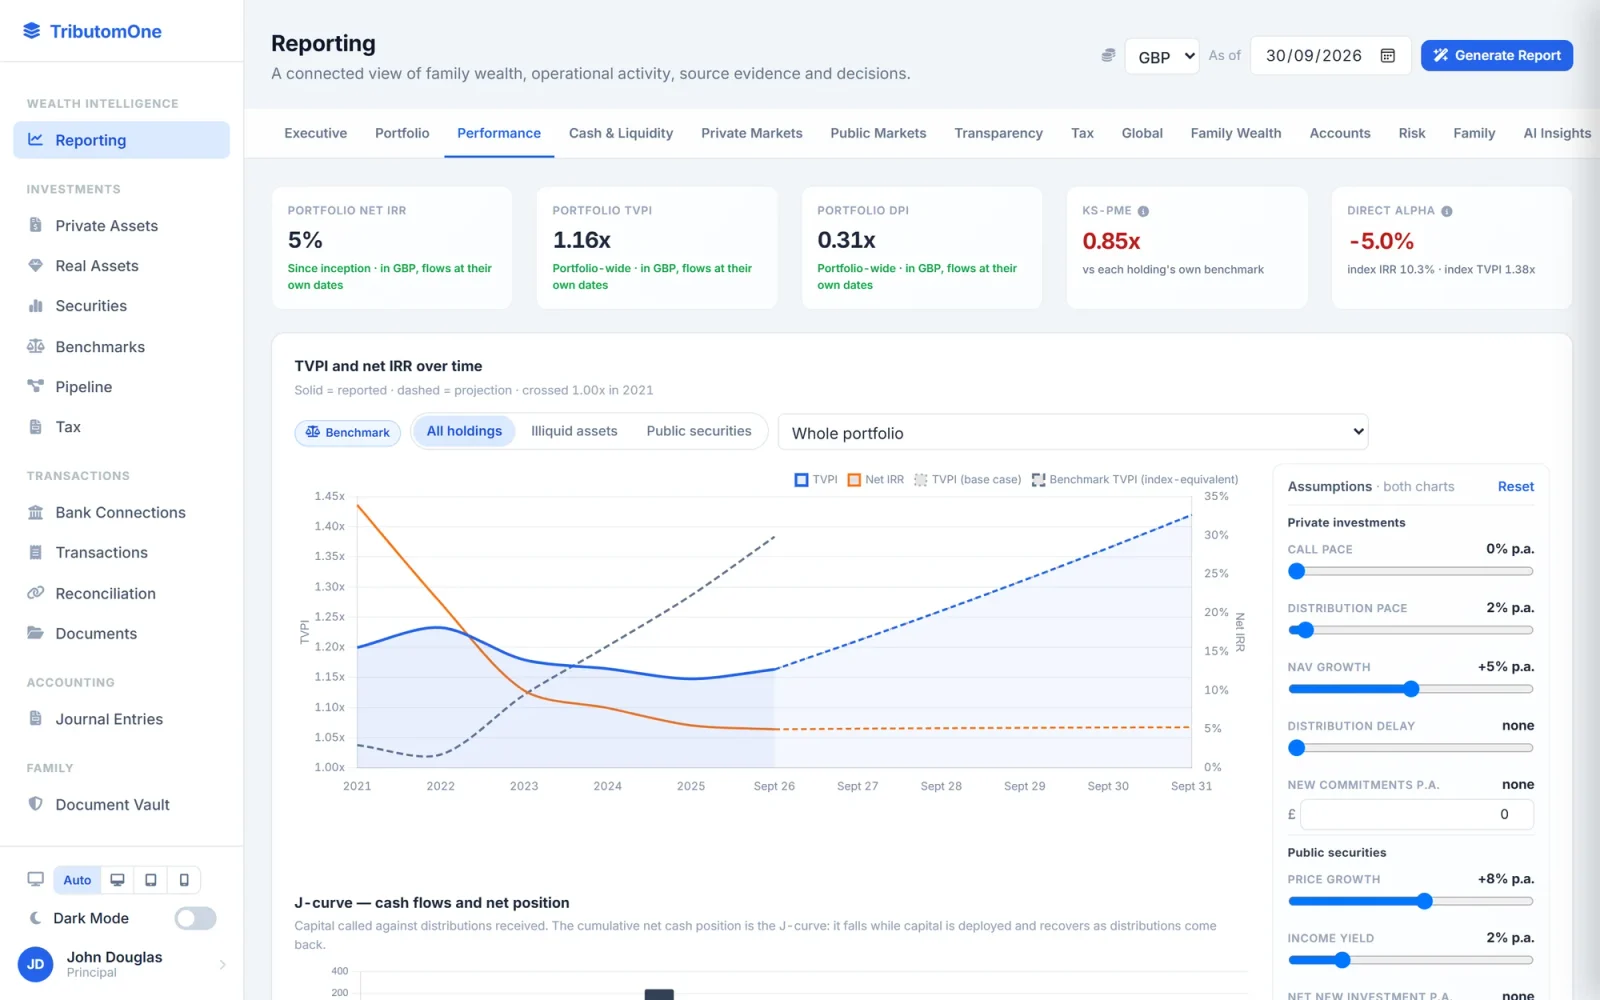The image size is (1600, 1000).
Task: Switch to Risk tab
Action: click(x=1412, y=133)
